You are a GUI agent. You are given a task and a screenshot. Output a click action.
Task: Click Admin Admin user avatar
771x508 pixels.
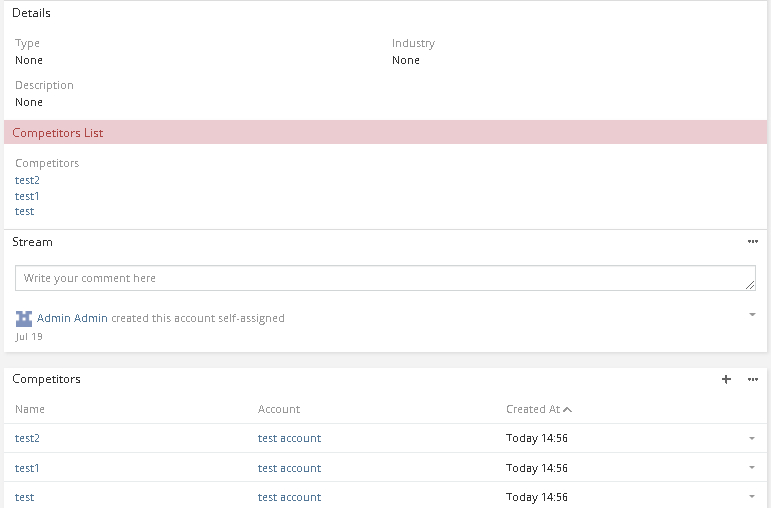coord(24,318)
